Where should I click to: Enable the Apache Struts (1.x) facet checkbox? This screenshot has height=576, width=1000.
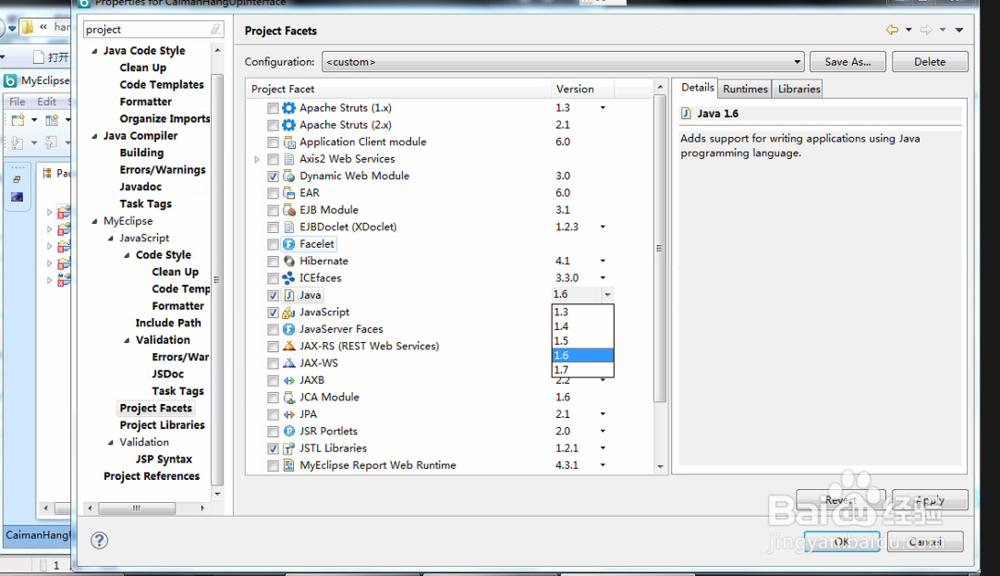[273, 108]
